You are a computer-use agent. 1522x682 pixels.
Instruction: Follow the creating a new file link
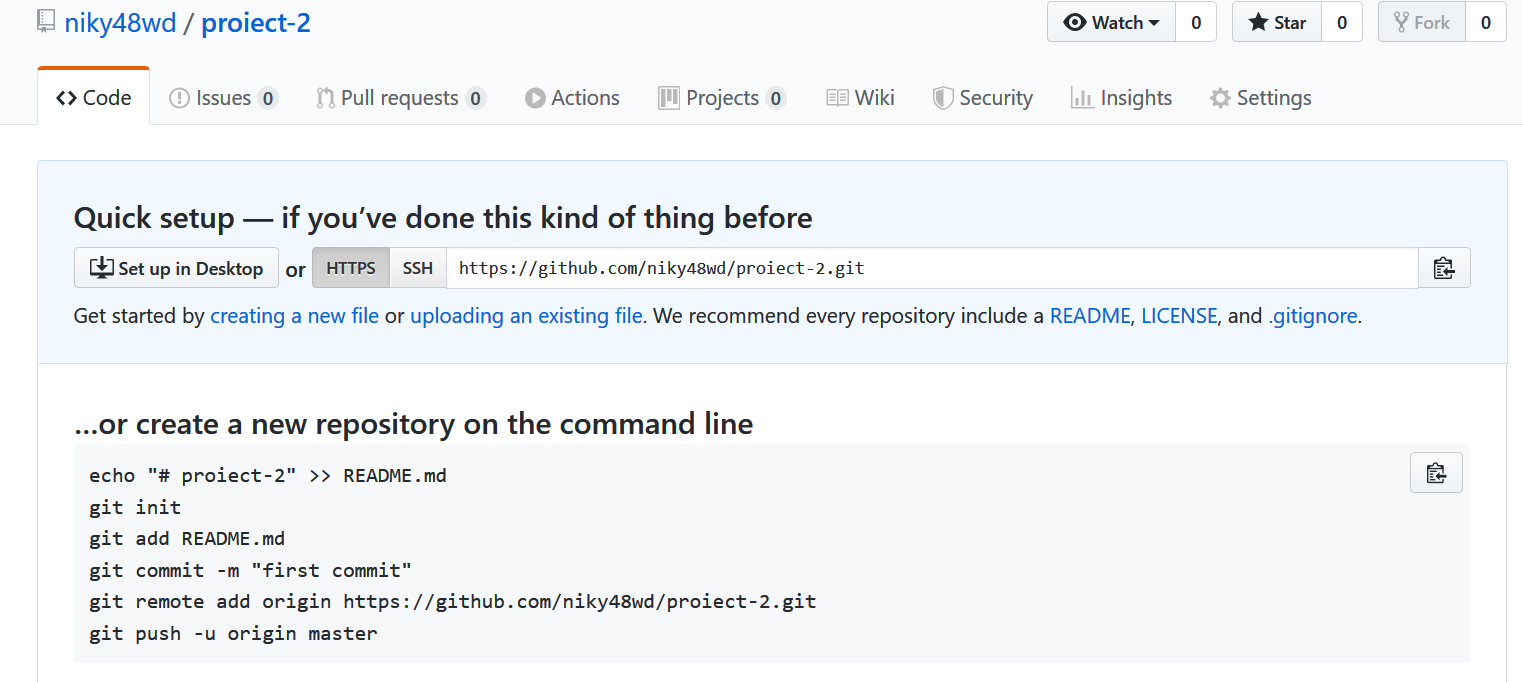[294, 315]
